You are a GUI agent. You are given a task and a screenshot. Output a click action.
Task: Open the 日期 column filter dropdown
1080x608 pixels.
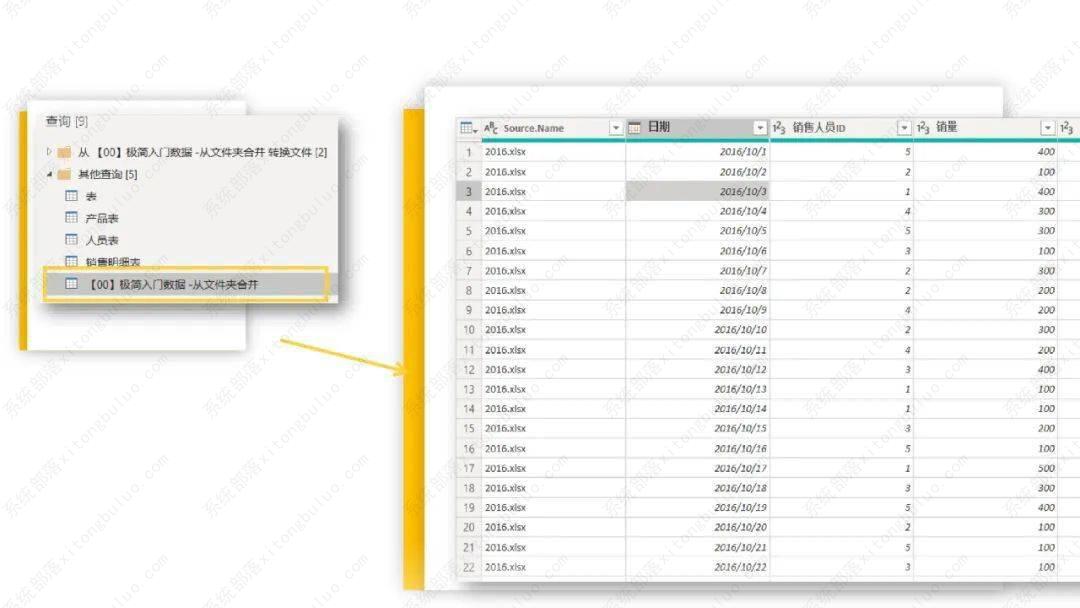pyautogui.click(x=760, y=128)
